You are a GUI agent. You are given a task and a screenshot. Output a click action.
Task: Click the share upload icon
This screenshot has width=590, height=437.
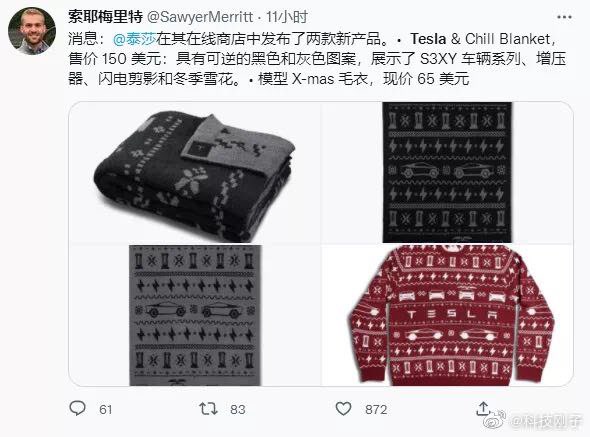point(483,408)
